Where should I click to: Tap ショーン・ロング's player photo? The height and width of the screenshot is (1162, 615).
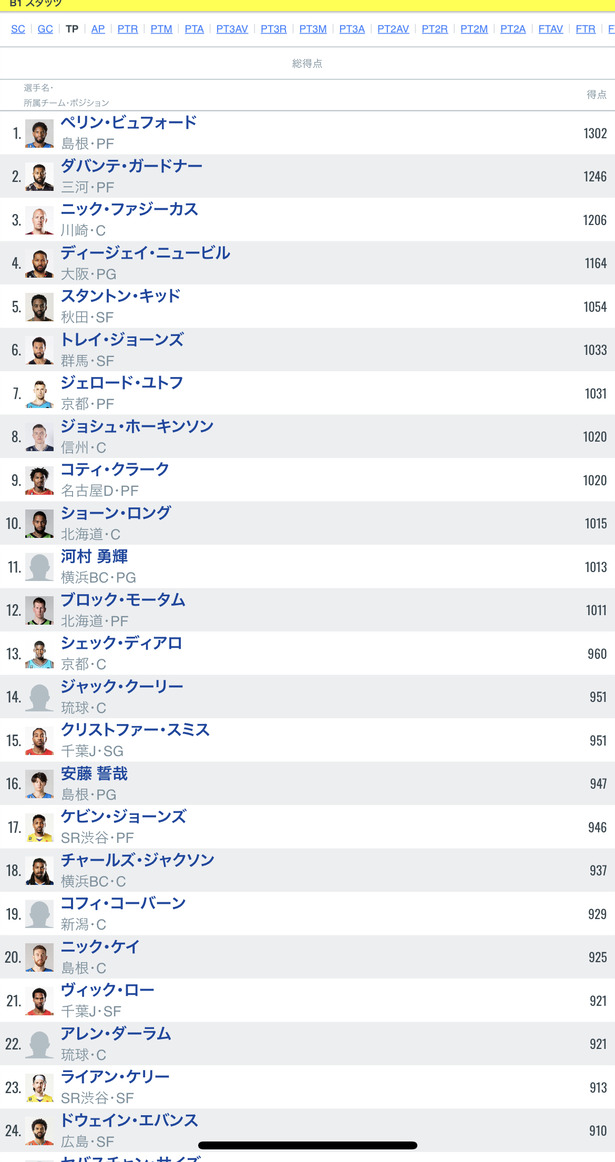pyautogui.click(x=39, y=524)
